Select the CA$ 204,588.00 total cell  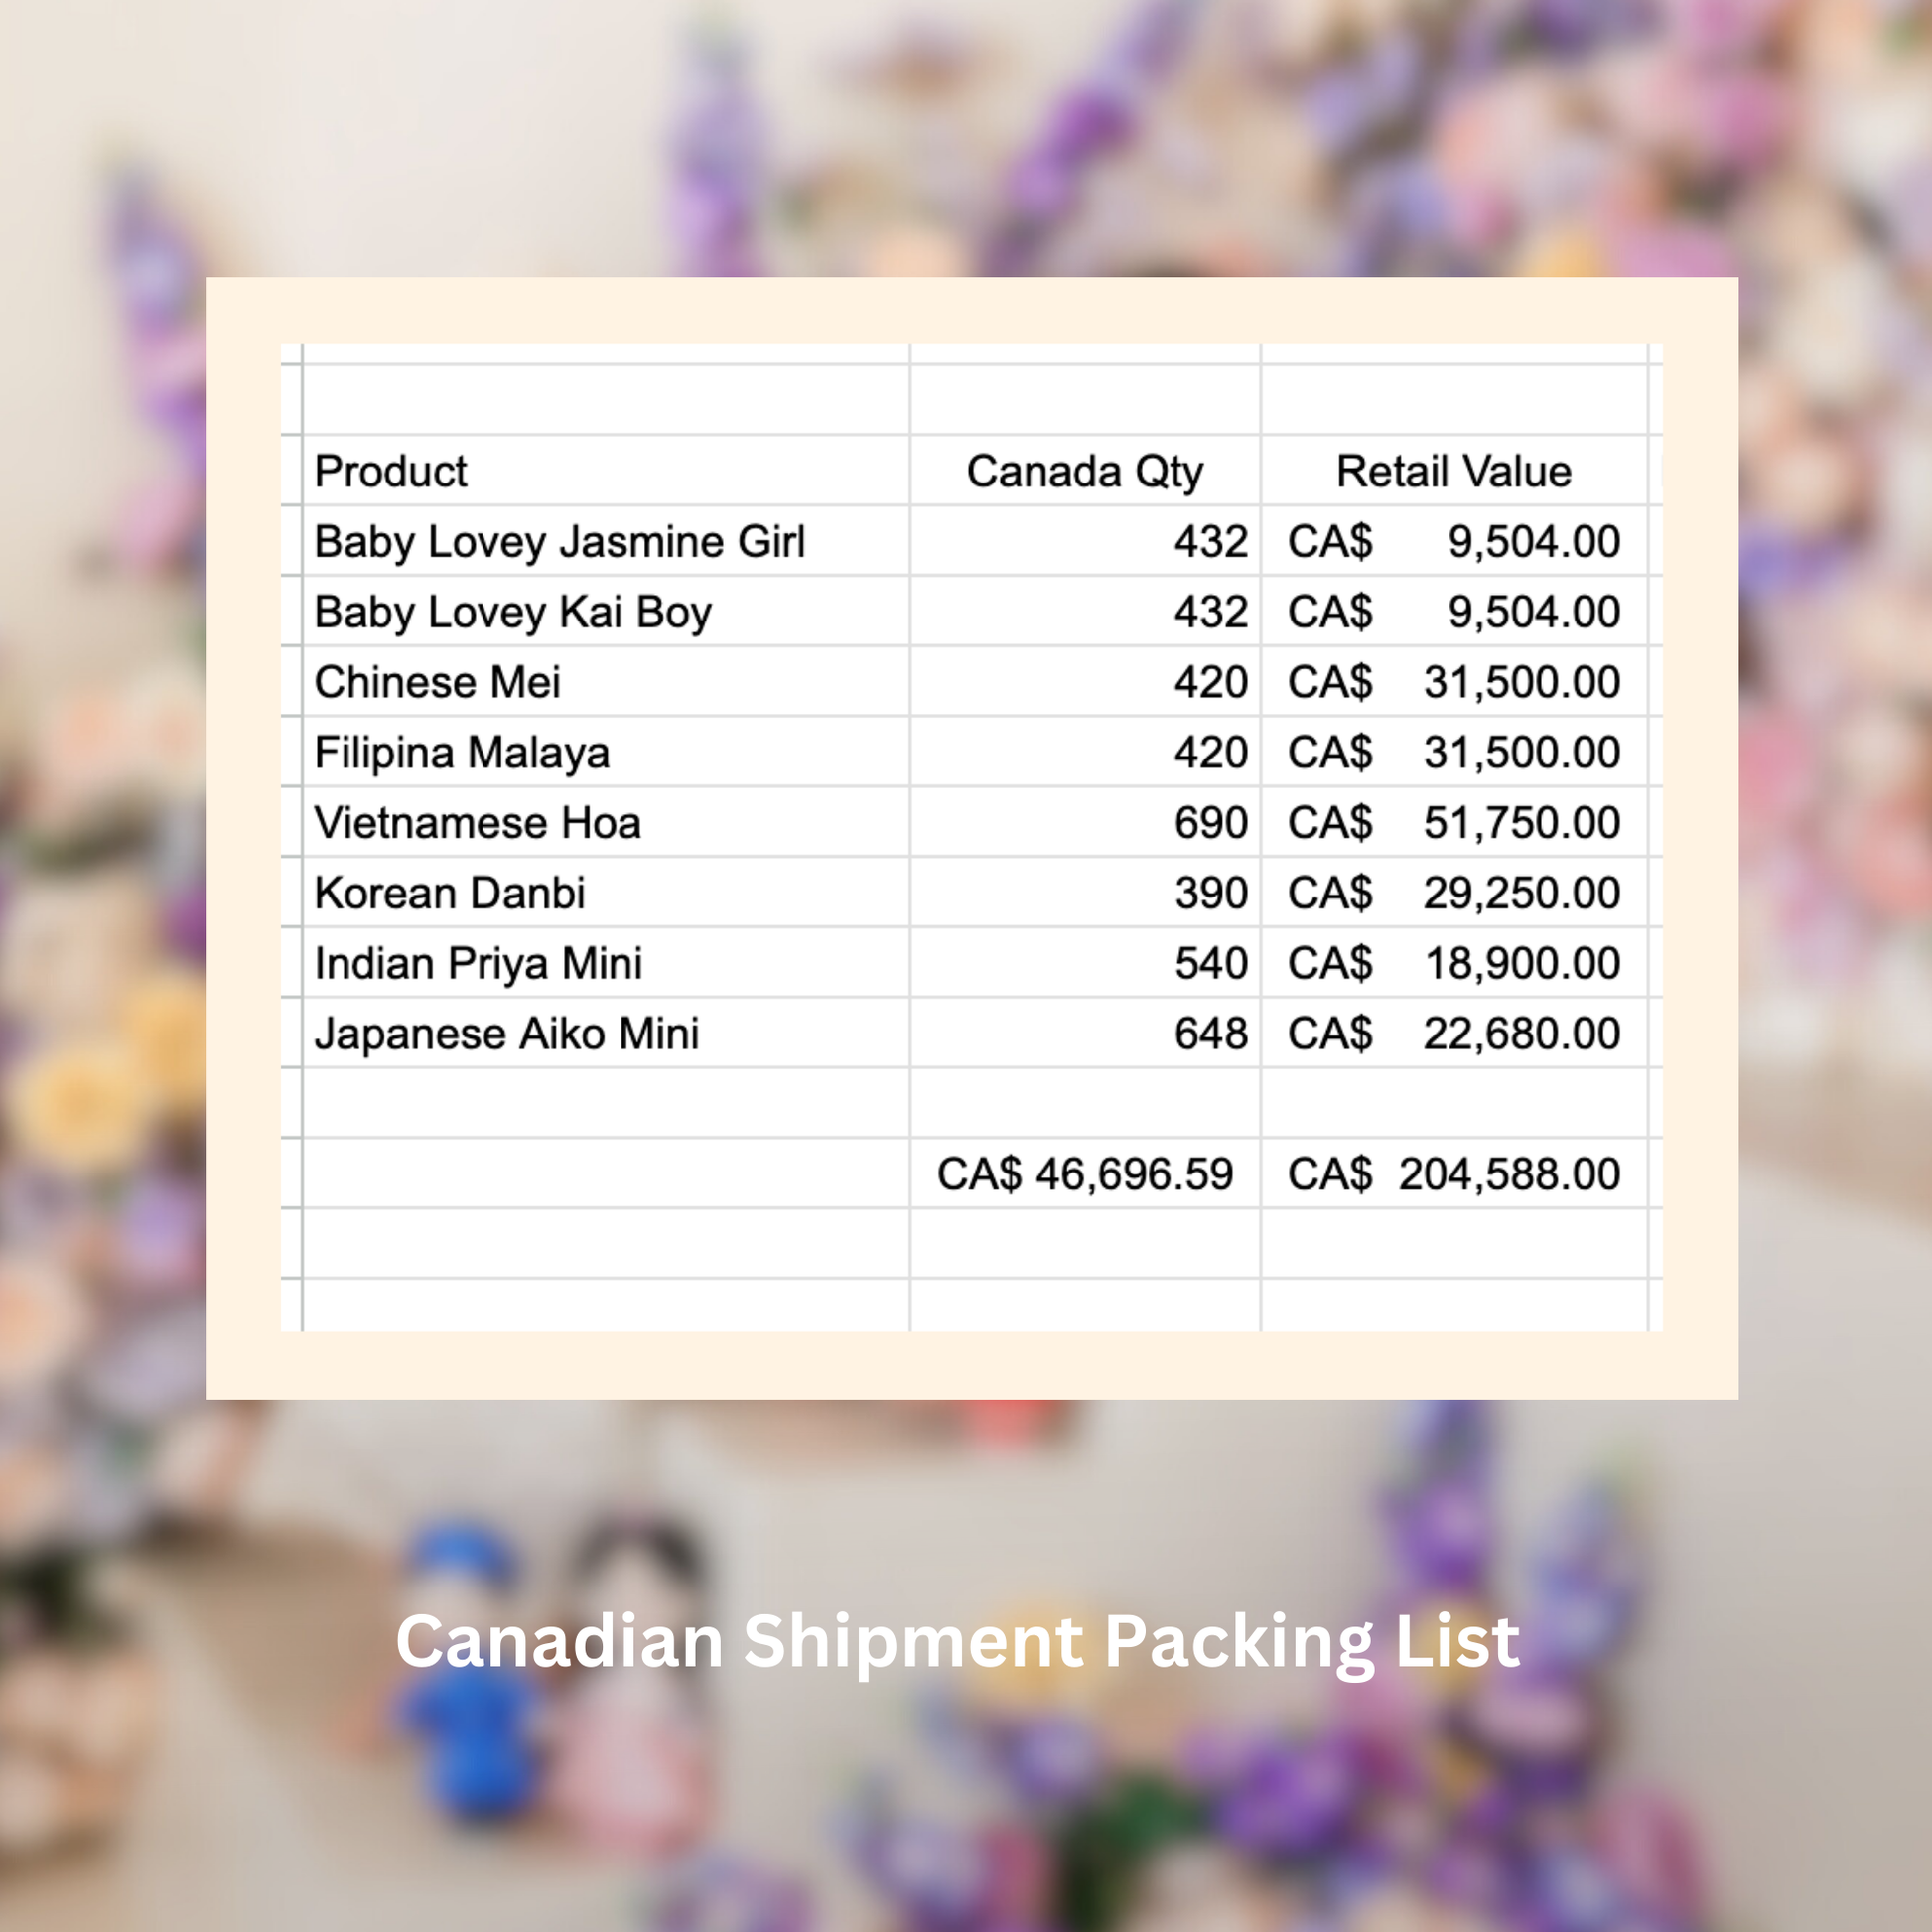pos(1454,1173)
